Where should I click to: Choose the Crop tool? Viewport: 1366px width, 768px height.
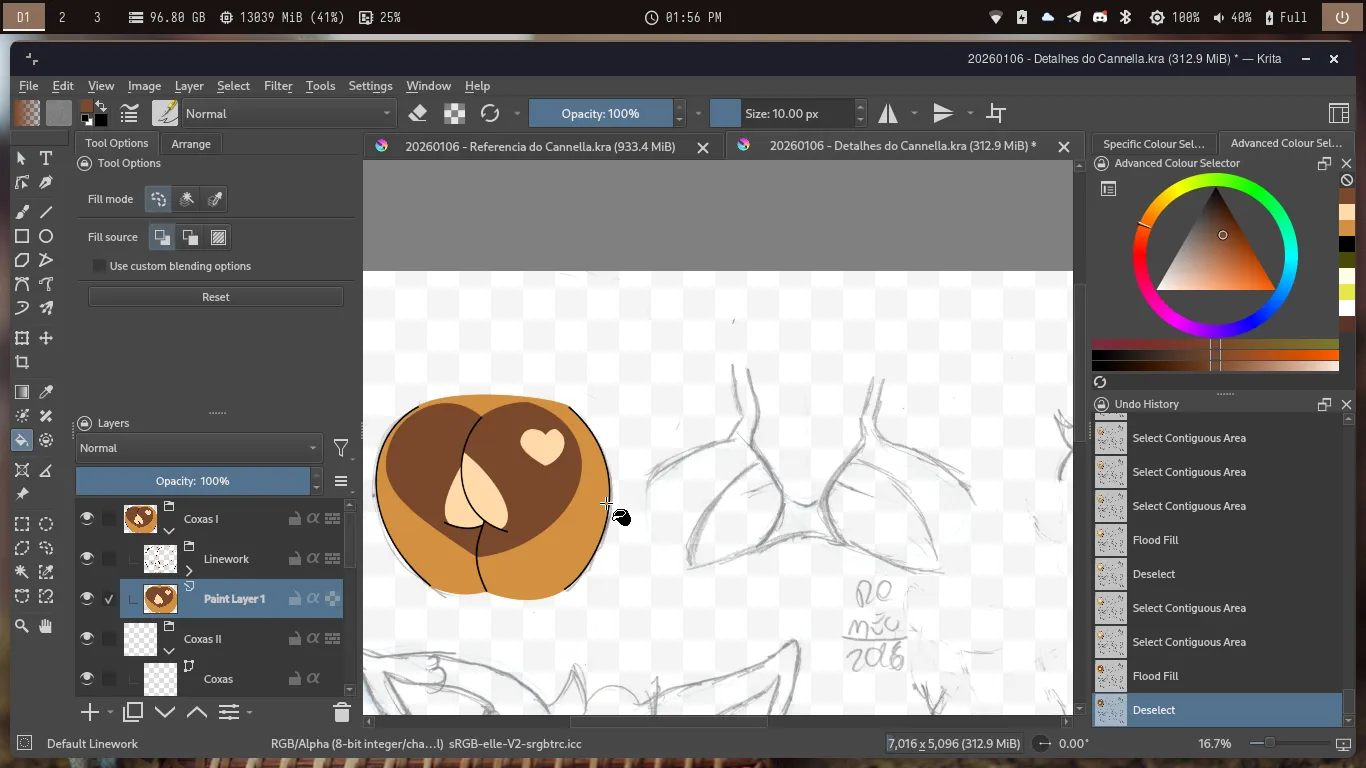[22, 363]
